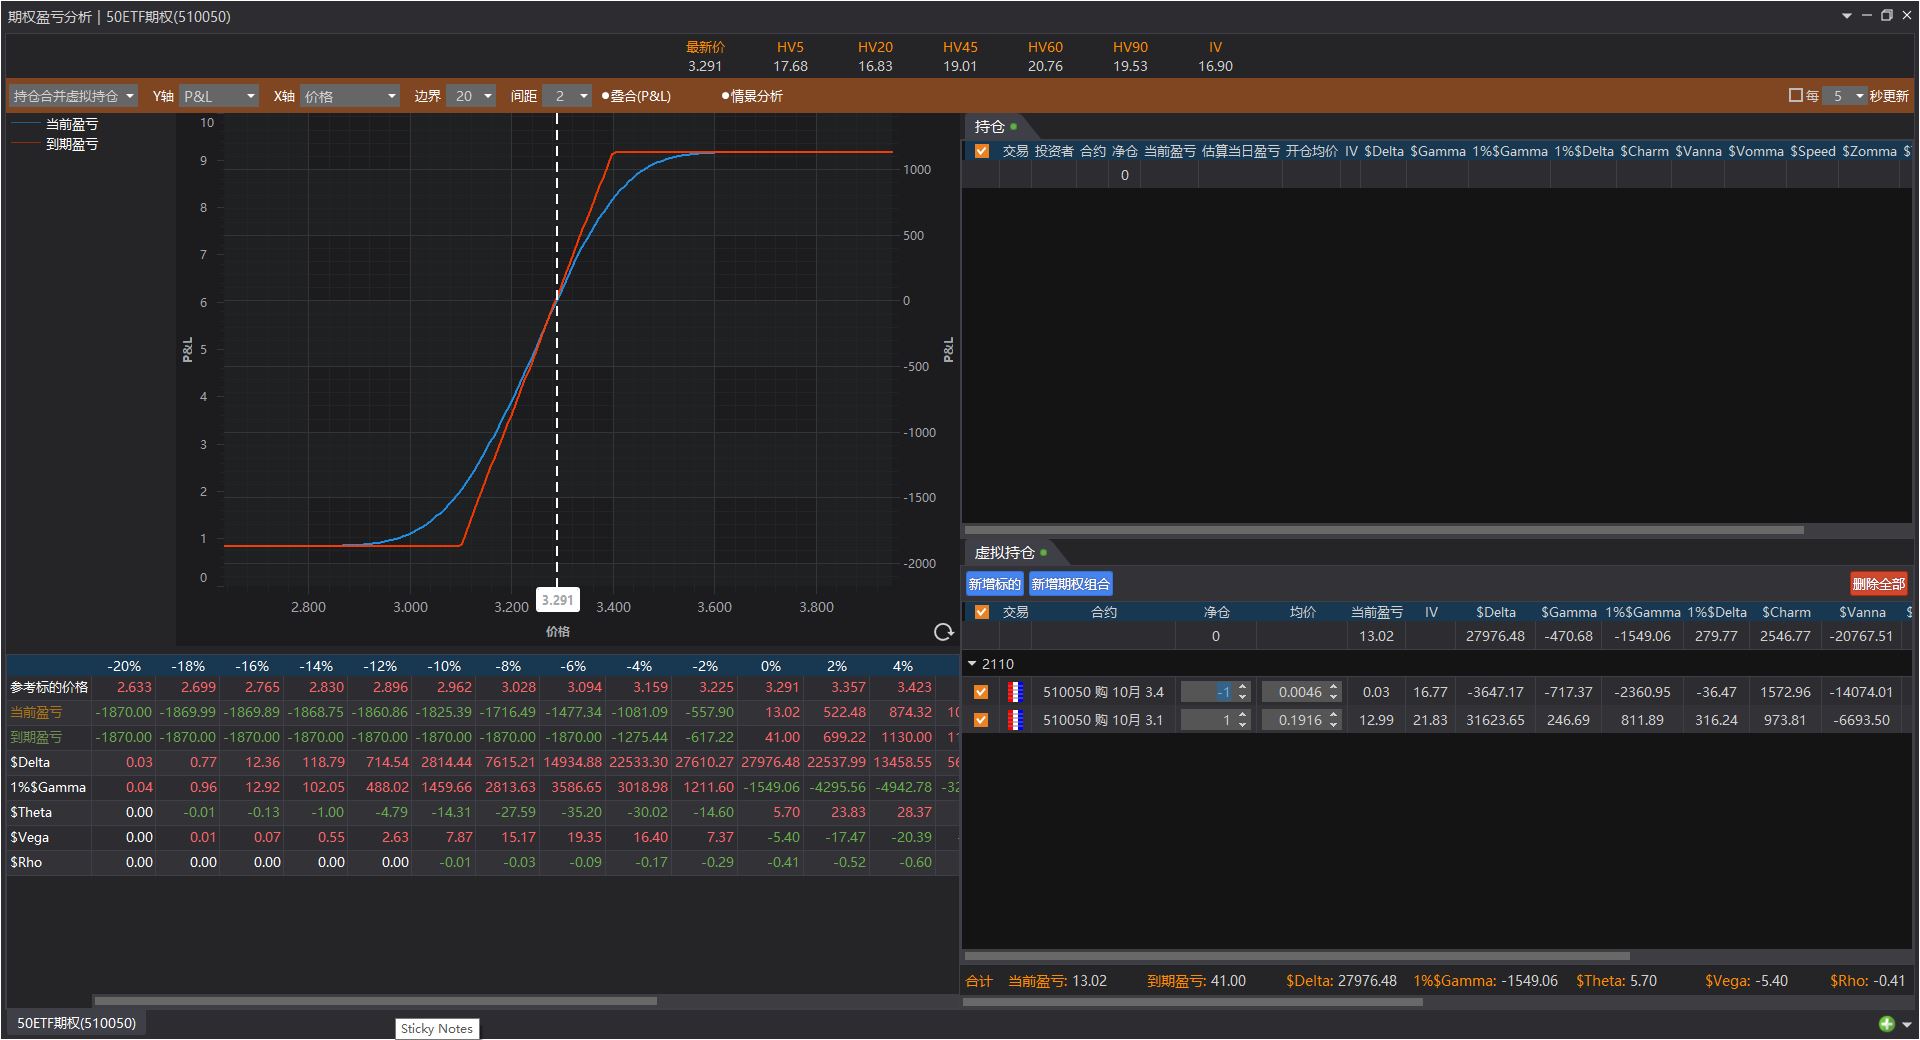Click the 新增期权组合 button

pos(1070,584)
